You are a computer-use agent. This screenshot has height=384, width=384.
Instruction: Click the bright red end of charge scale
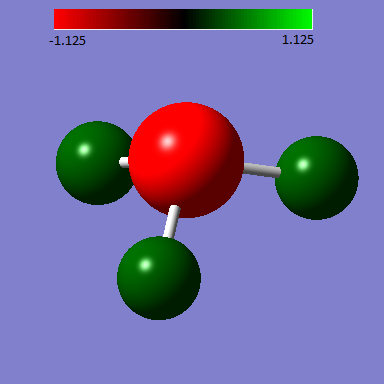tap(63, 19)
